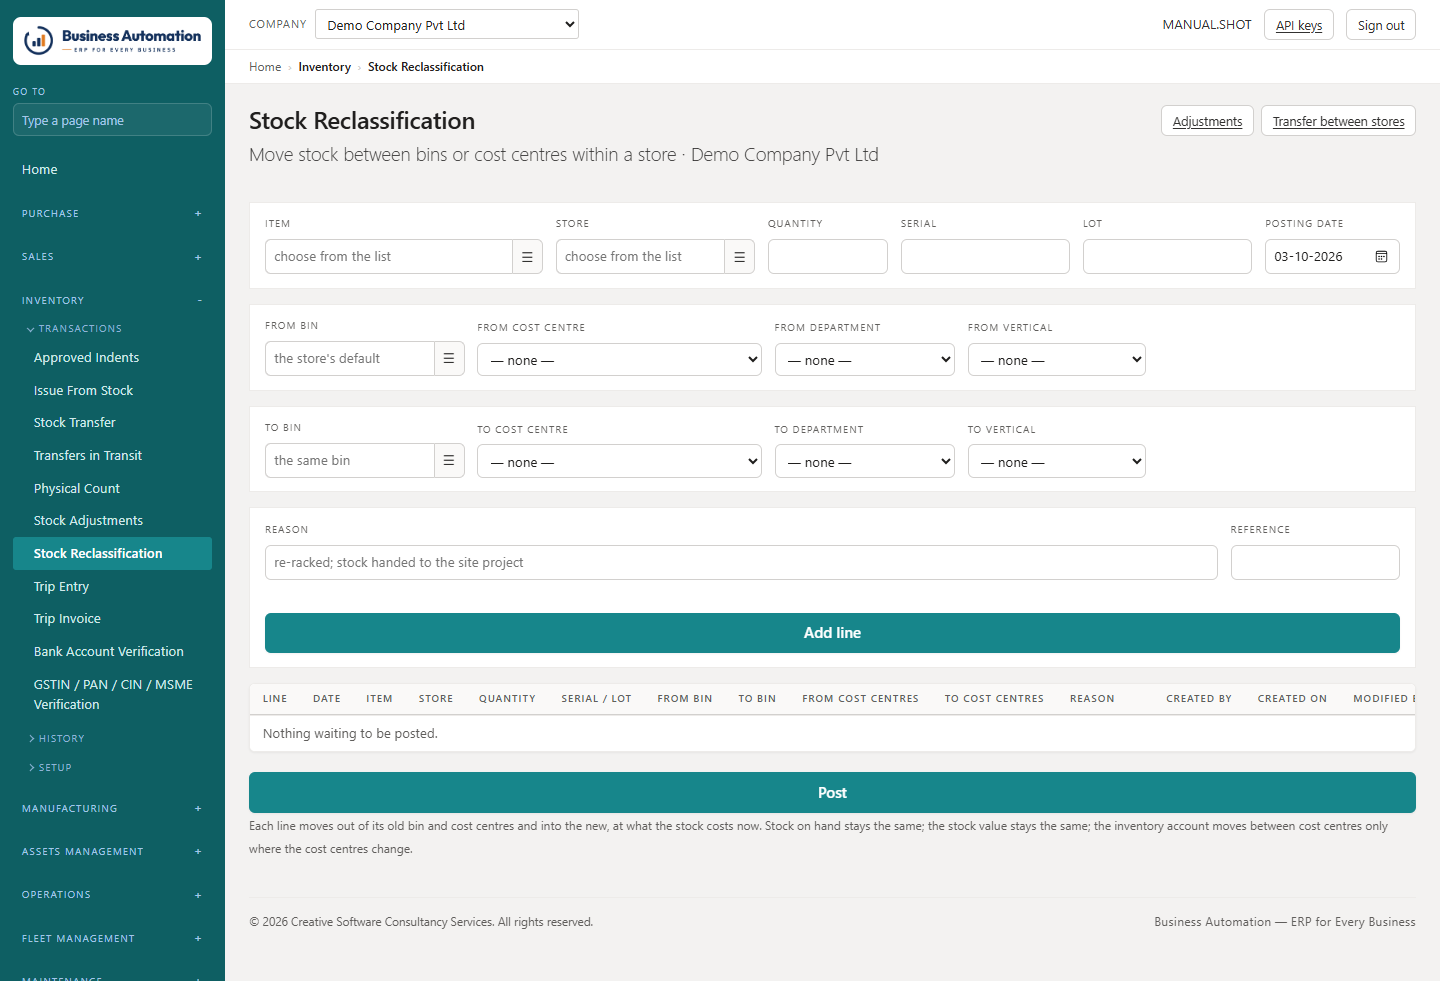
Task: Open Stock Adjustments page
Action: tap(112, 521)
